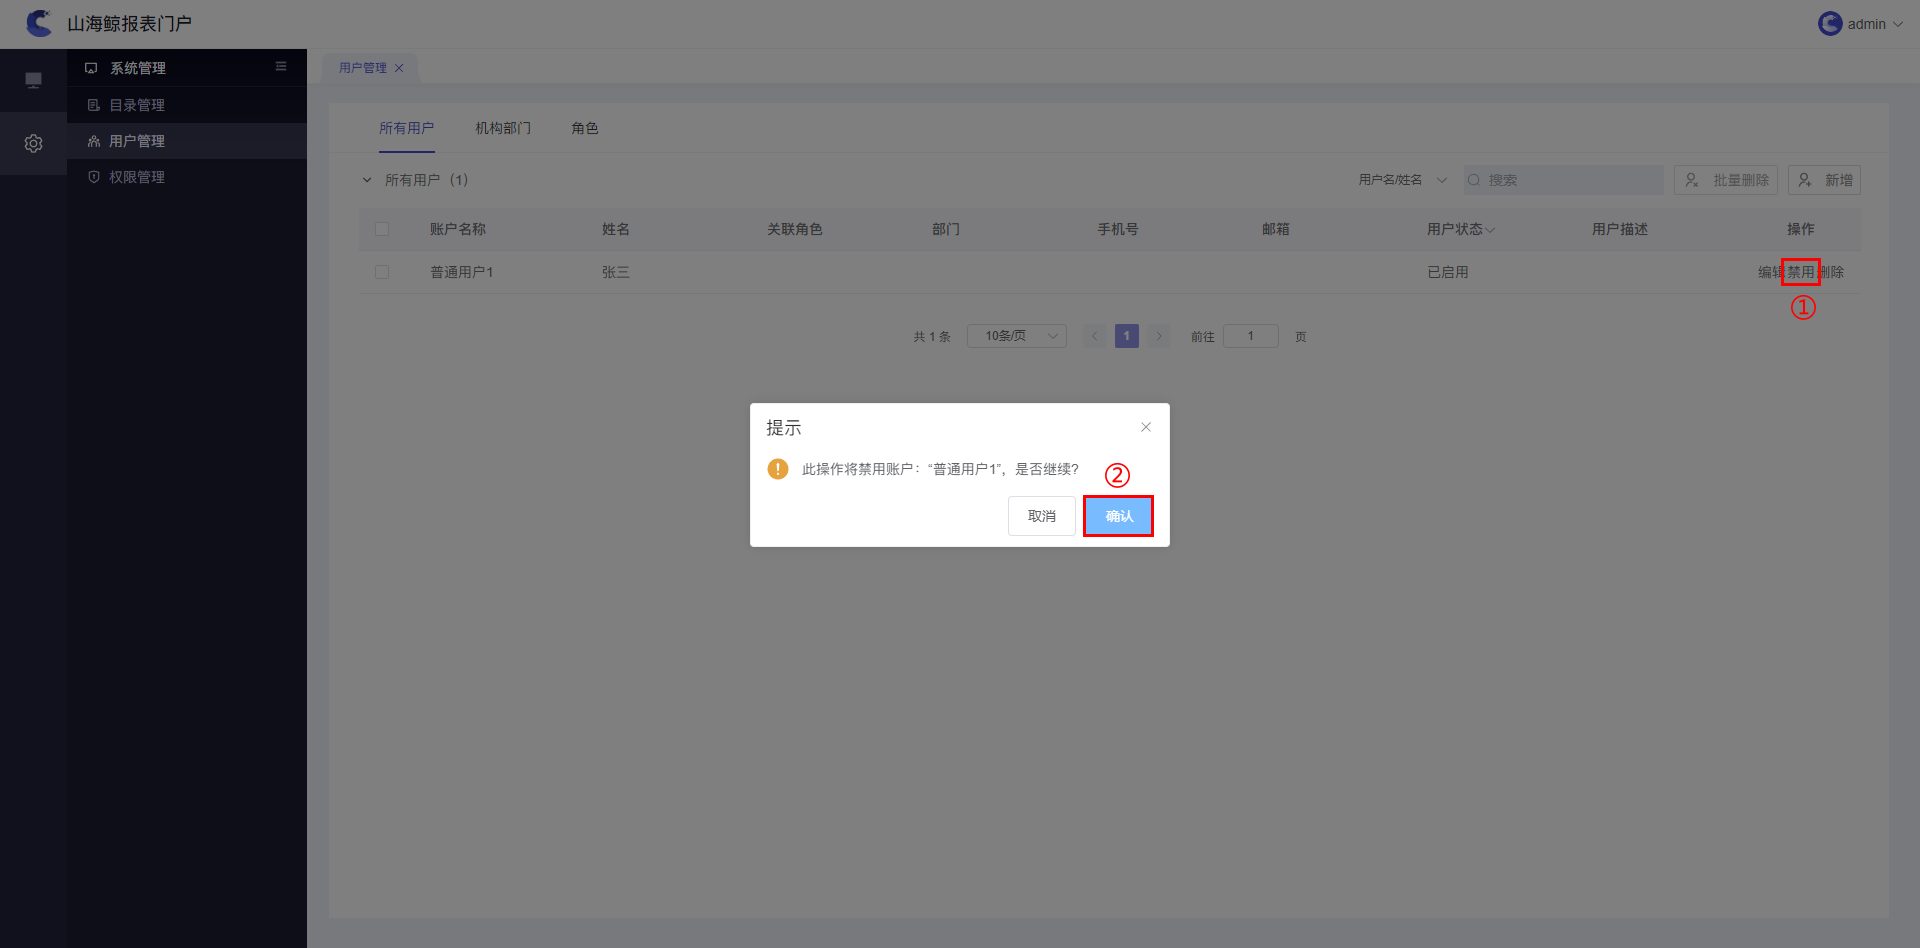Collapse sidebar using the hamburger menu icon

[281, 67]
